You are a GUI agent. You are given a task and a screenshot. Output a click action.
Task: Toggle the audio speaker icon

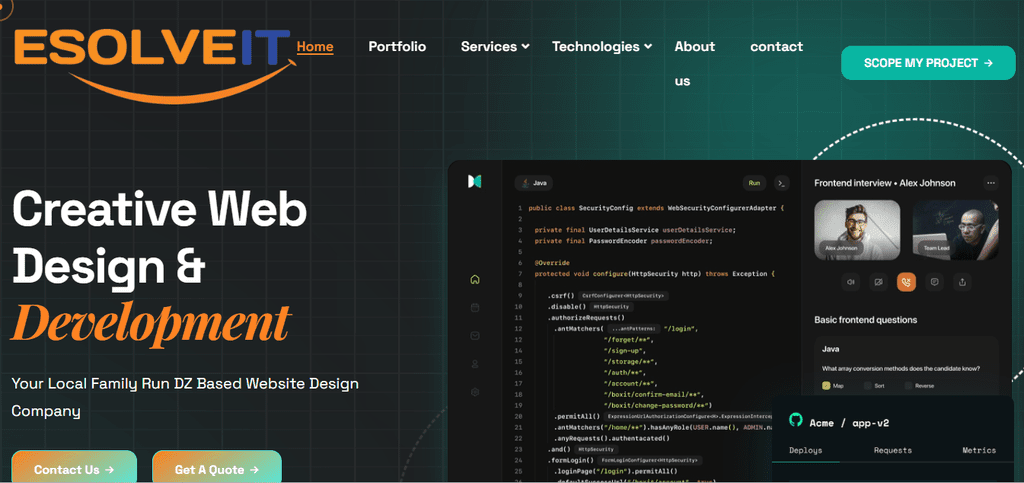pos(851,282)
